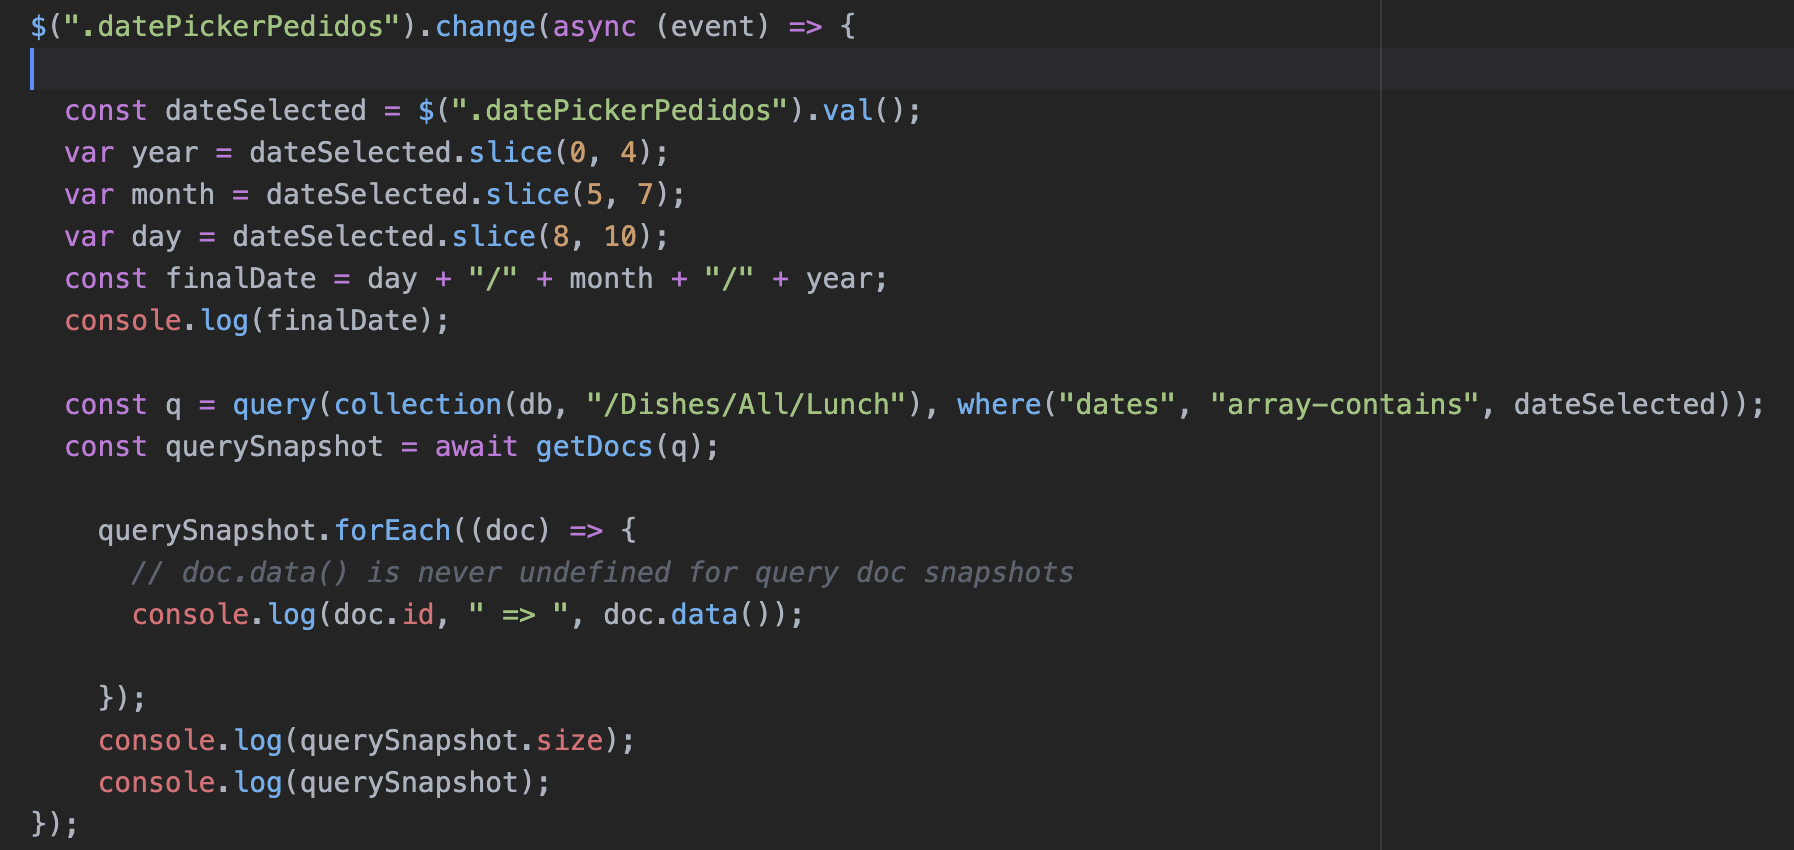Click the 'query' function call

pyautogui.click(x=274, y=404)
